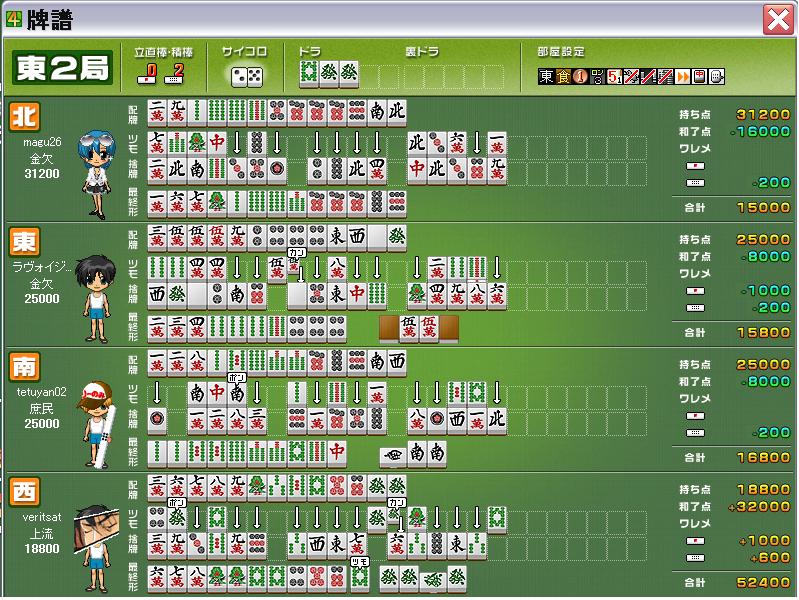Open tetuyan02's avatar with red cap
Screen dimensions: 799x600
coord(100,420)
